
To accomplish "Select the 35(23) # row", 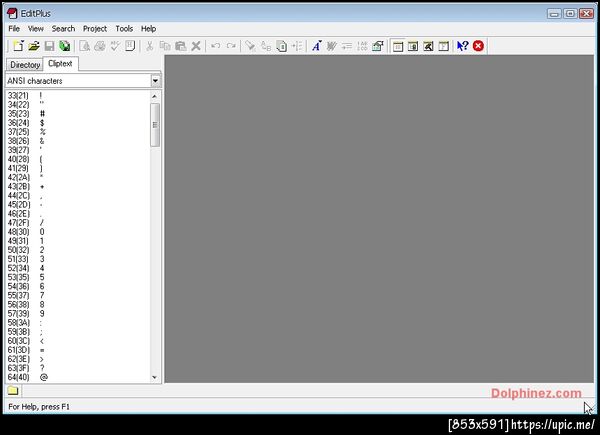I will coord(78,114).
